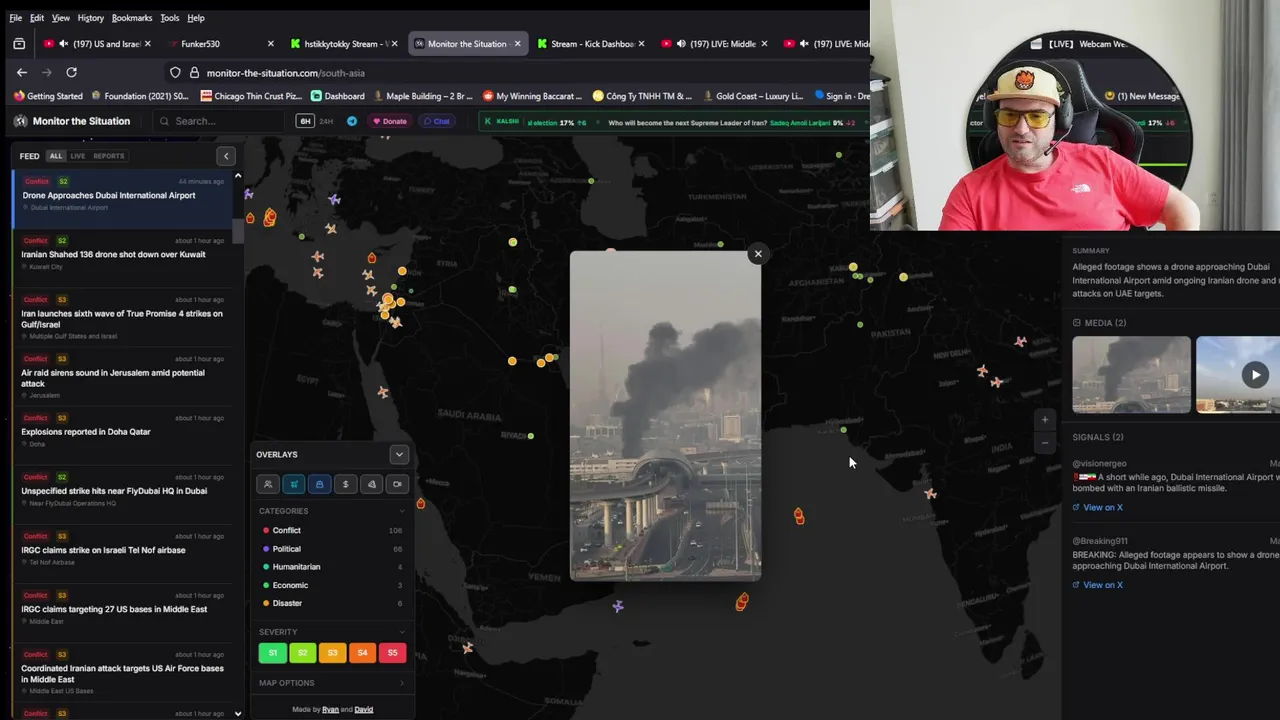The image size is (1280, 720).
Task: Click the address bar URL
Action: (286, 73)
